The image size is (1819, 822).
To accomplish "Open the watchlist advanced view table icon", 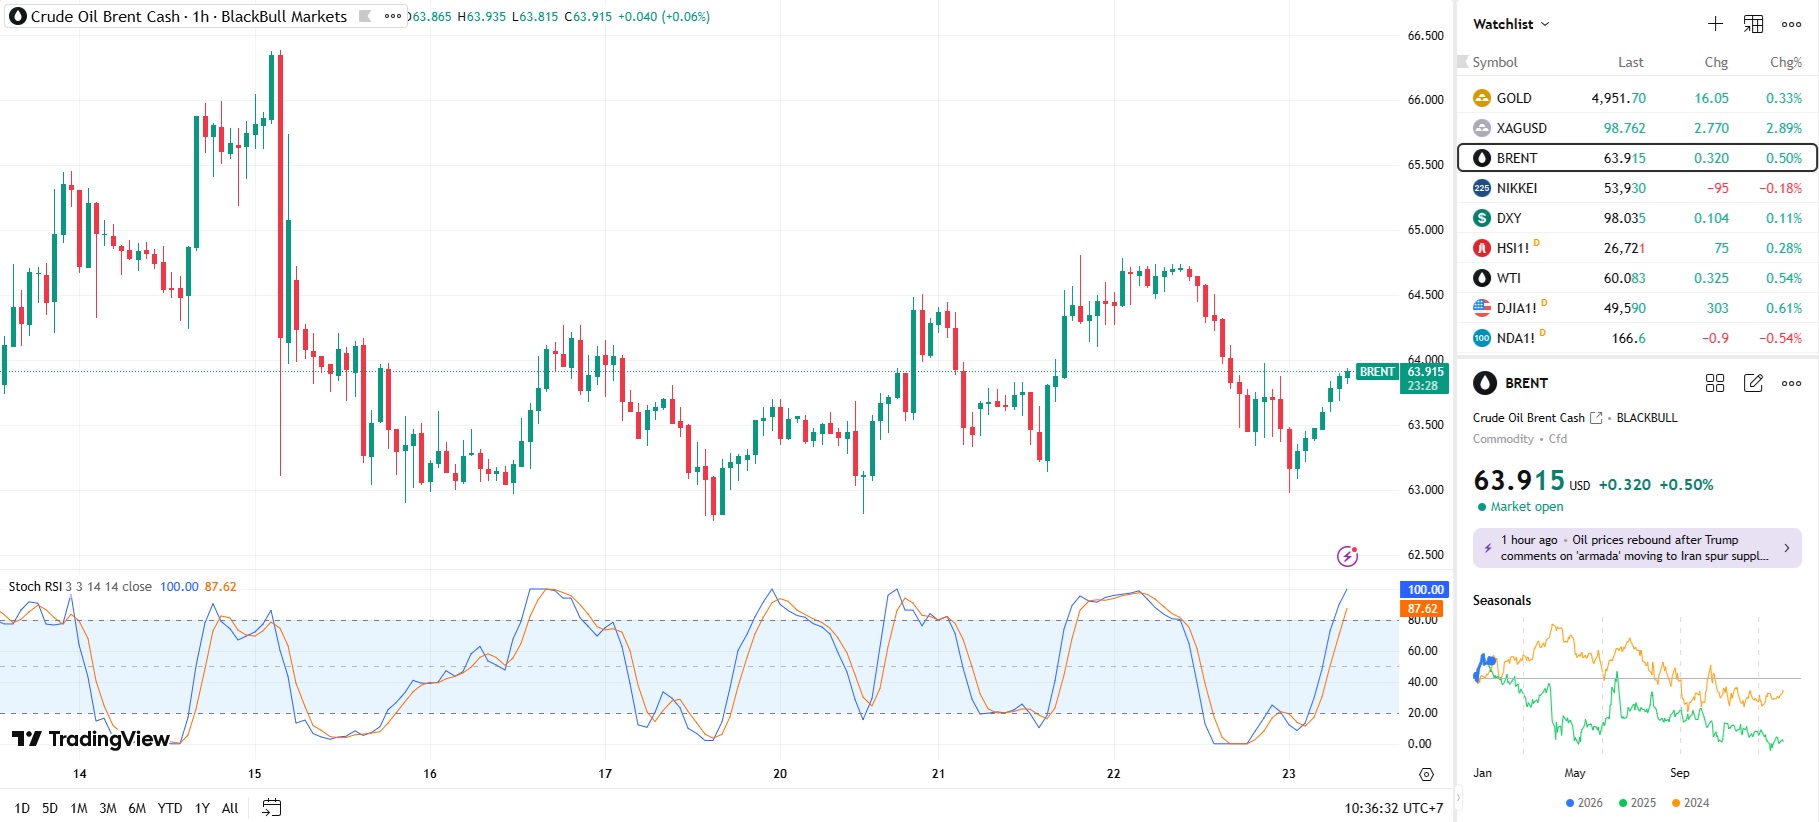I will click(x=1753, y=24).
